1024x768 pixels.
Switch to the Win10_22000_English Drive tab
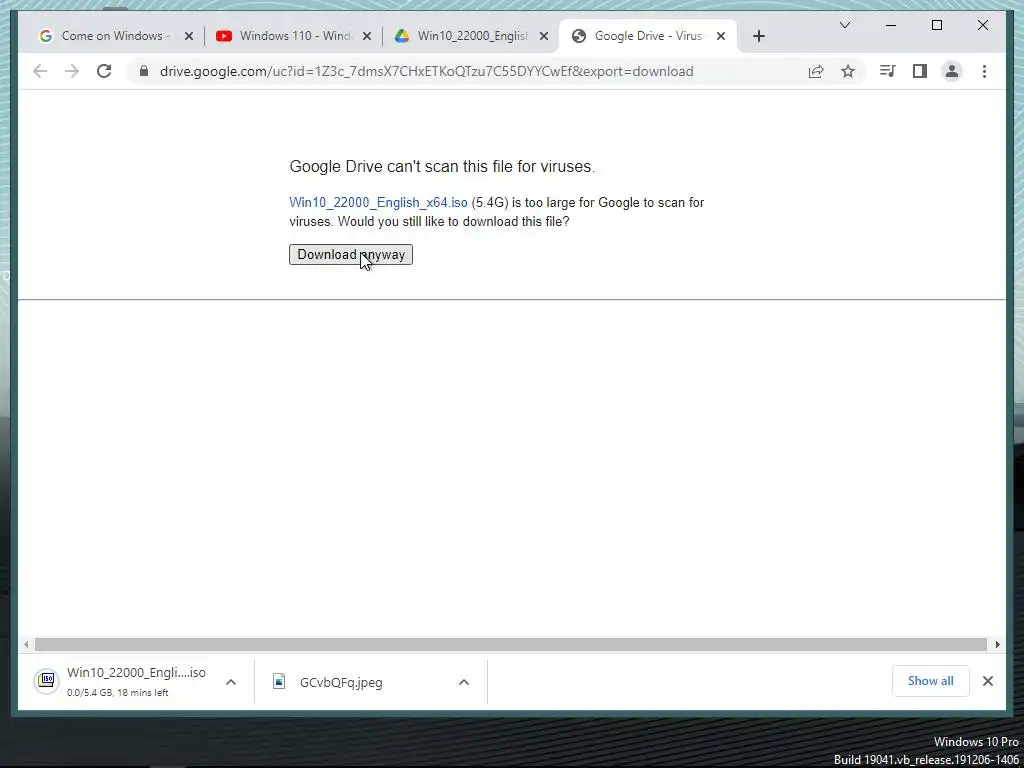click(472, 36)
